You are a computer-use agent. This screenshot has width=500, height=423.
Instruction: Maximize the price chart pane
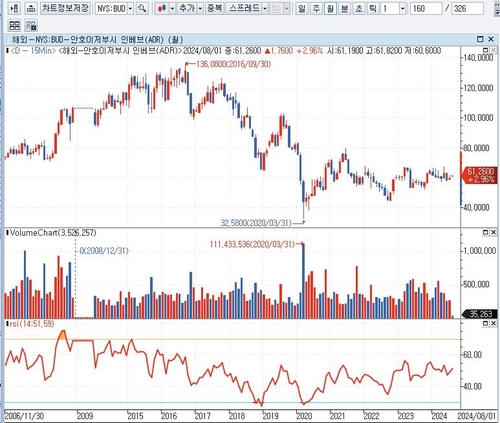tap(486, 50)
